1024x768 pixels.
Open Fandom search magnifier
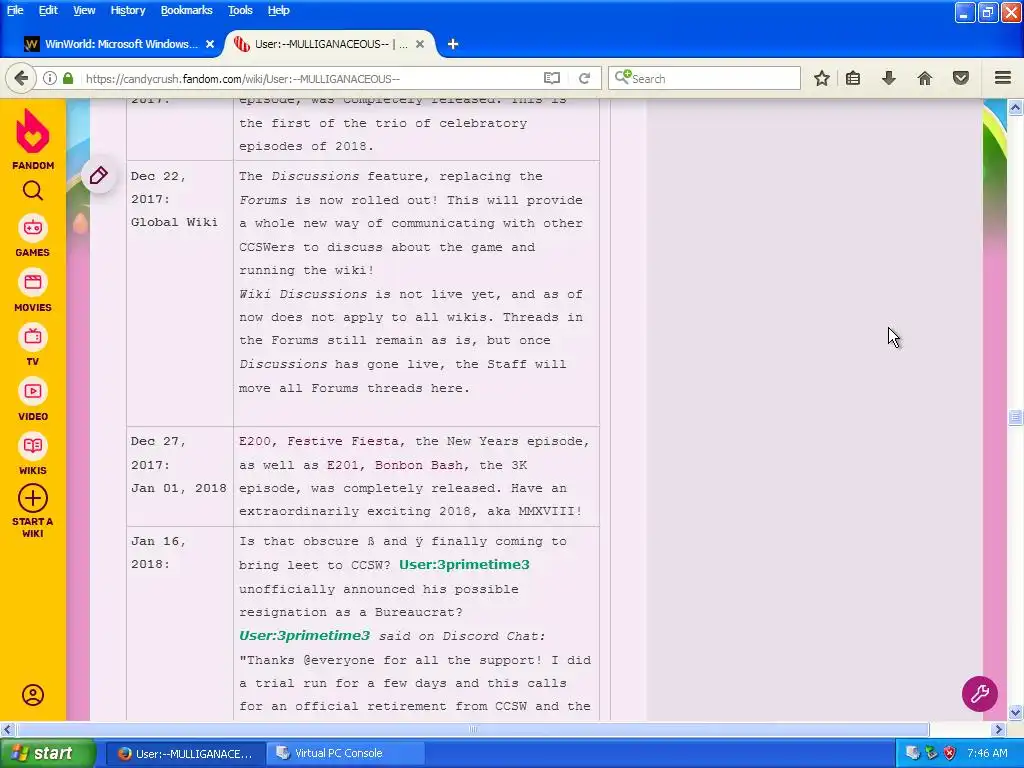click(33, 191)
